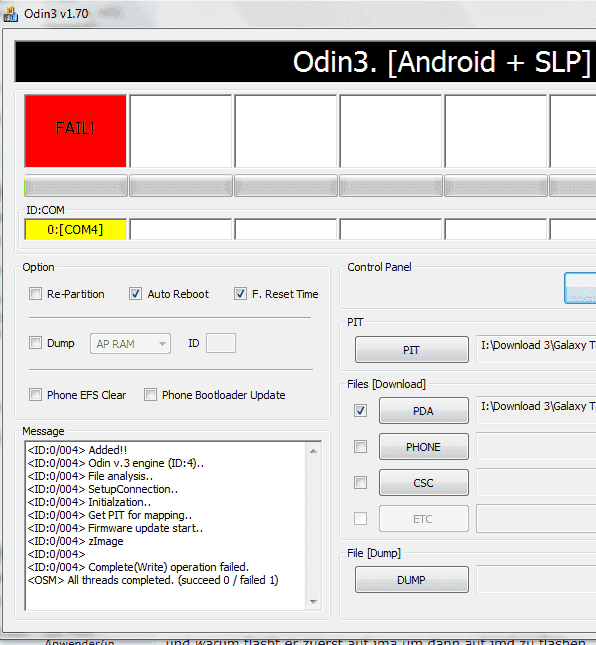
Task: Uncheck the PDA file checkbox
Action: point(361,411)
